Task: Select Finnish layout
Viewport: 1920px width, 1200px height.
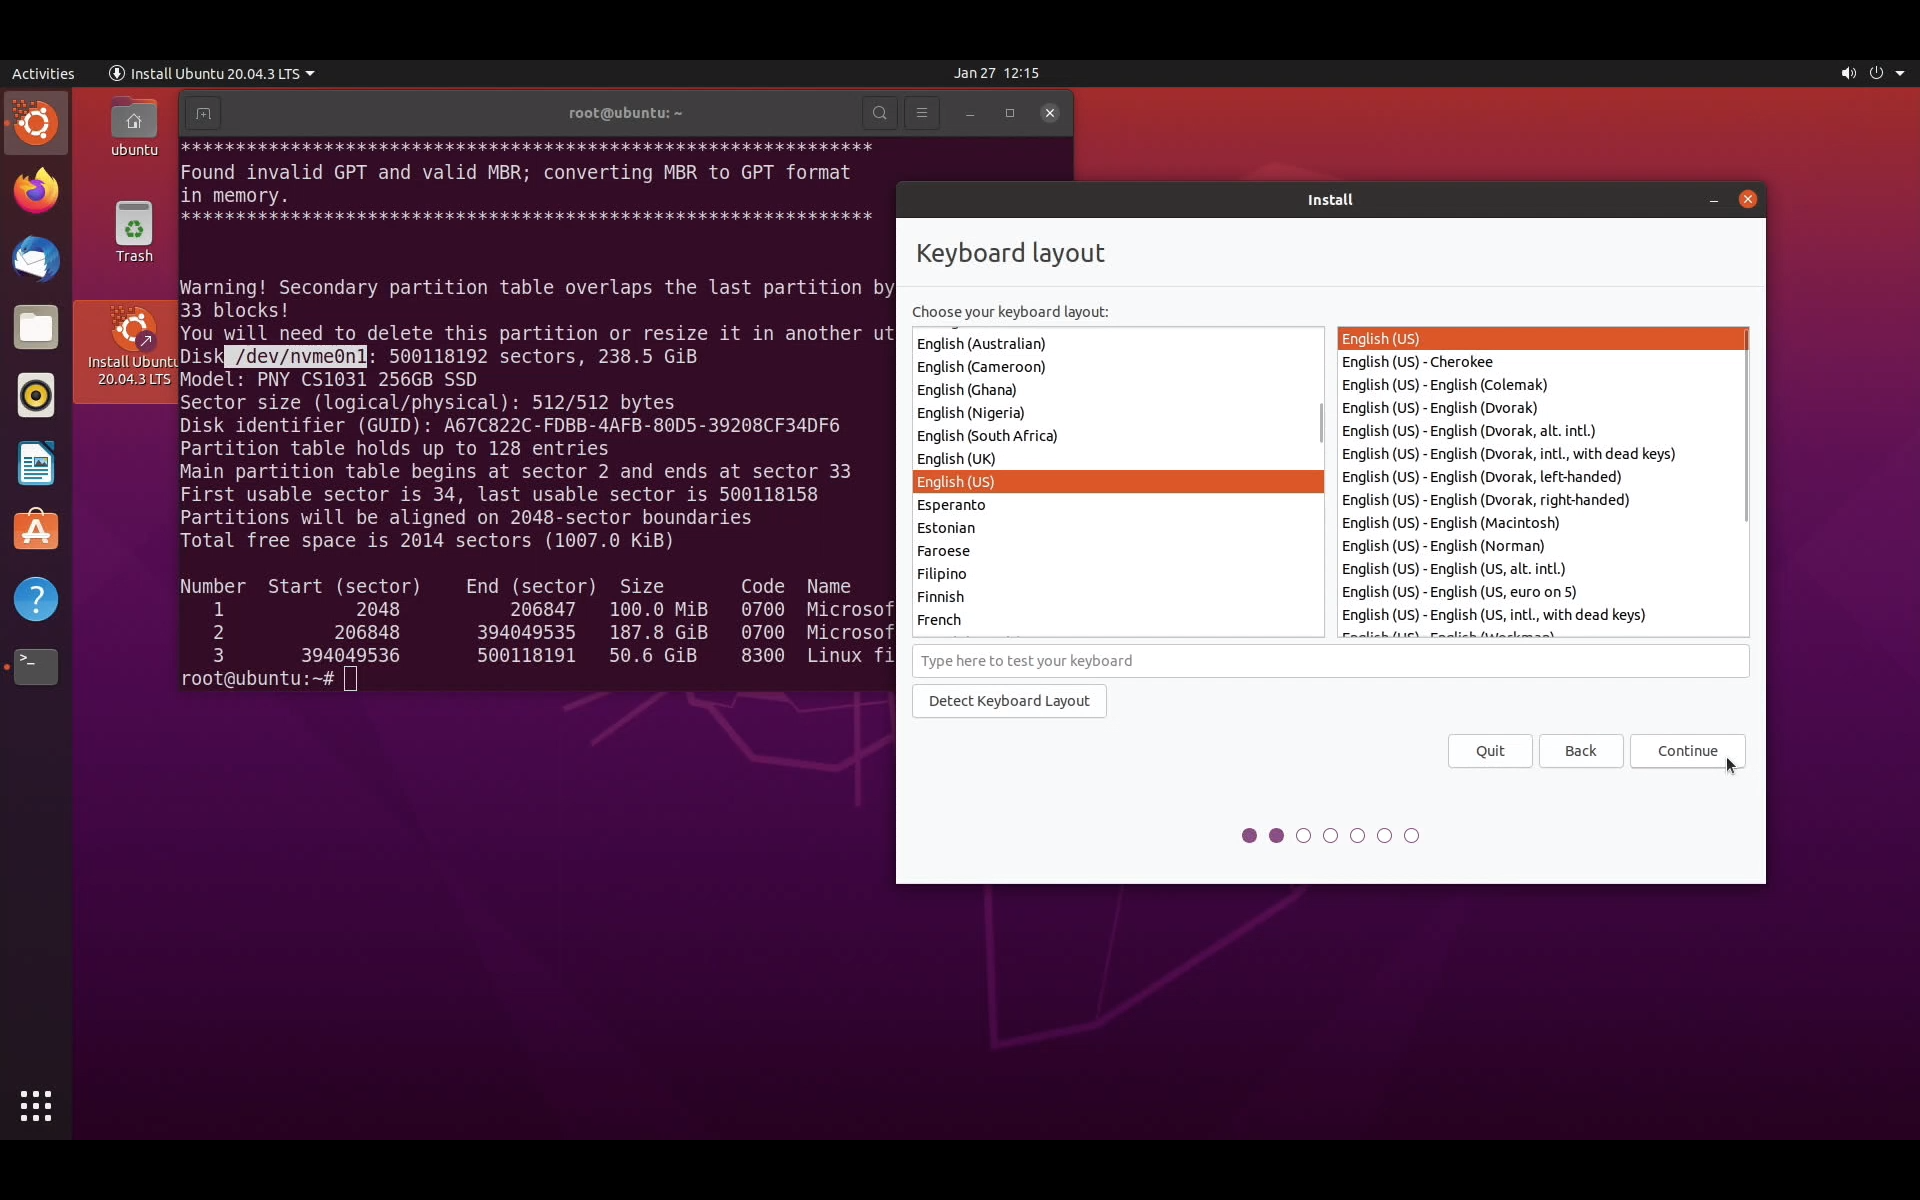Action: [1118, 597]
